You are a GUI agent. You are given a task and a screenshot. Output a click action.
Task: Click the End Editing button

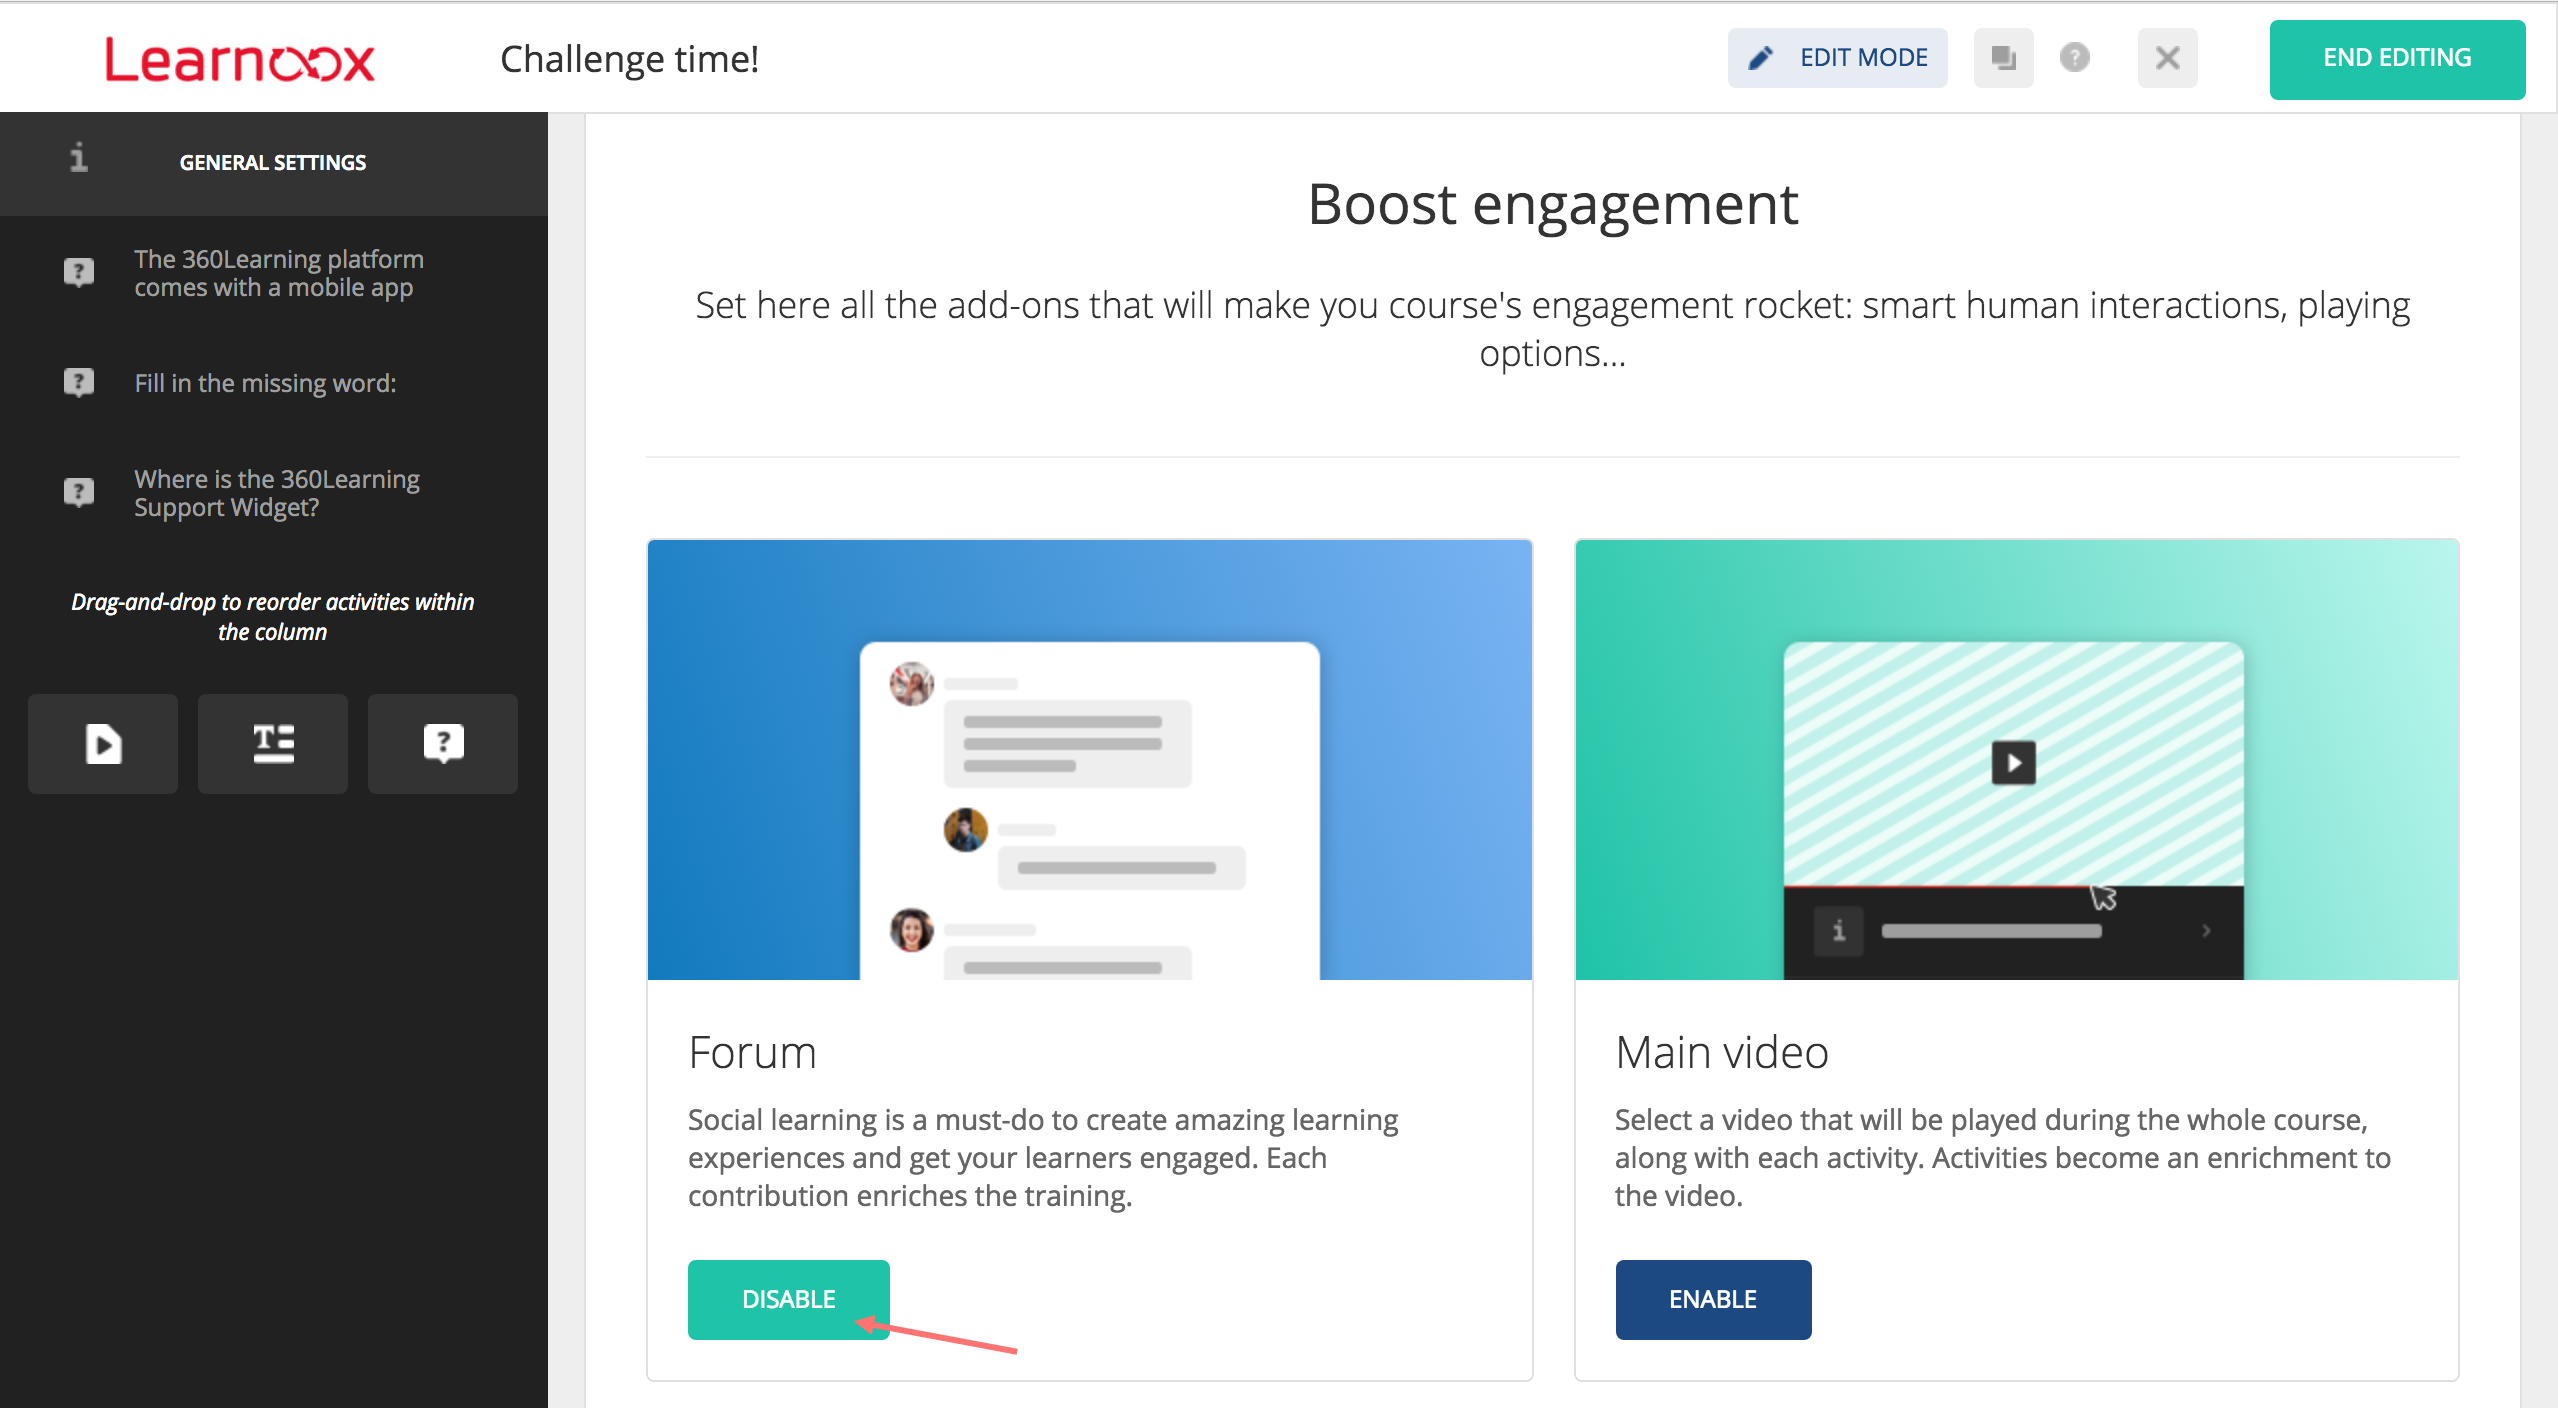(2397, 59)
